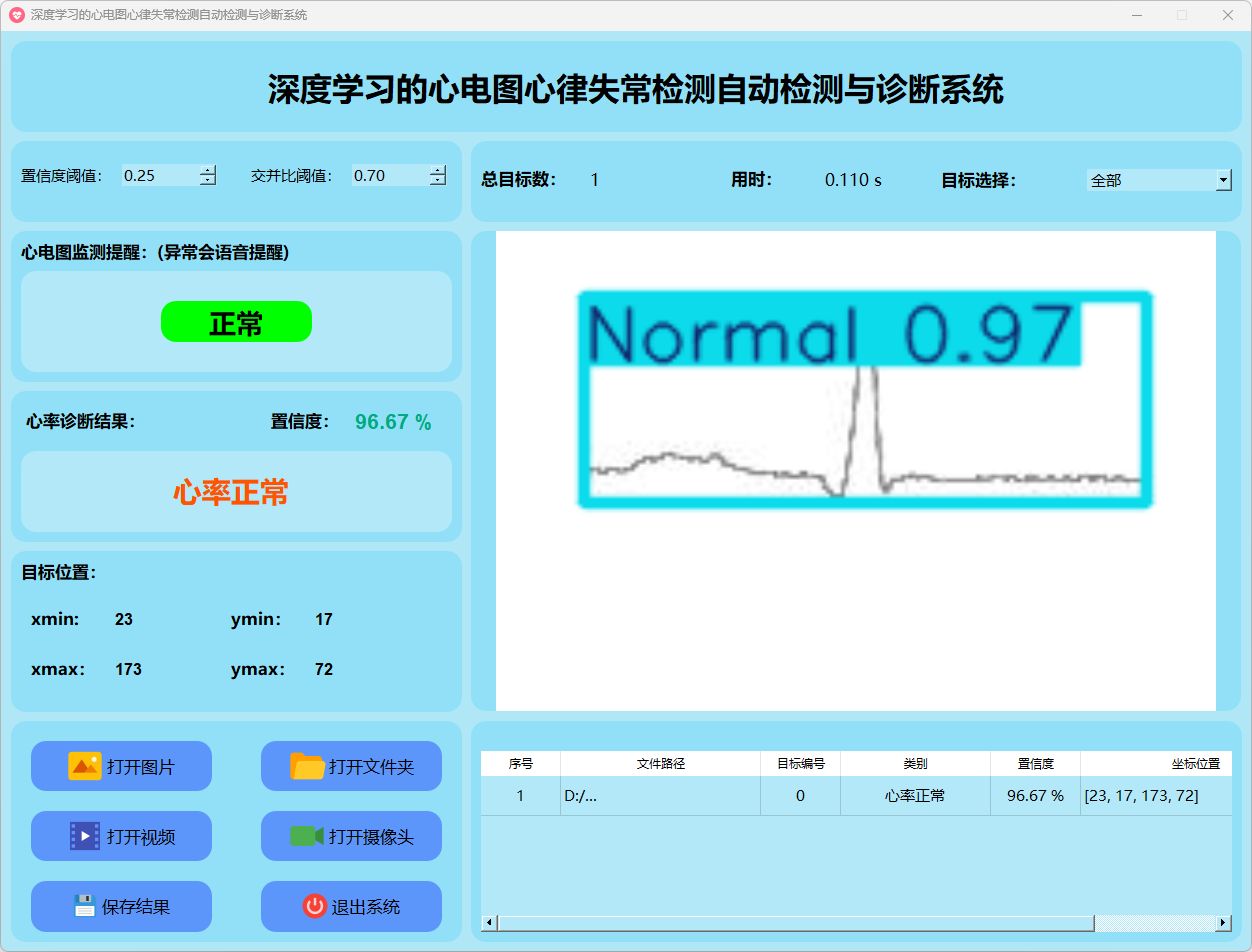Decrease the confidence threshold with down arrow
Screen dimensions: 1252x952
(207, 181)
